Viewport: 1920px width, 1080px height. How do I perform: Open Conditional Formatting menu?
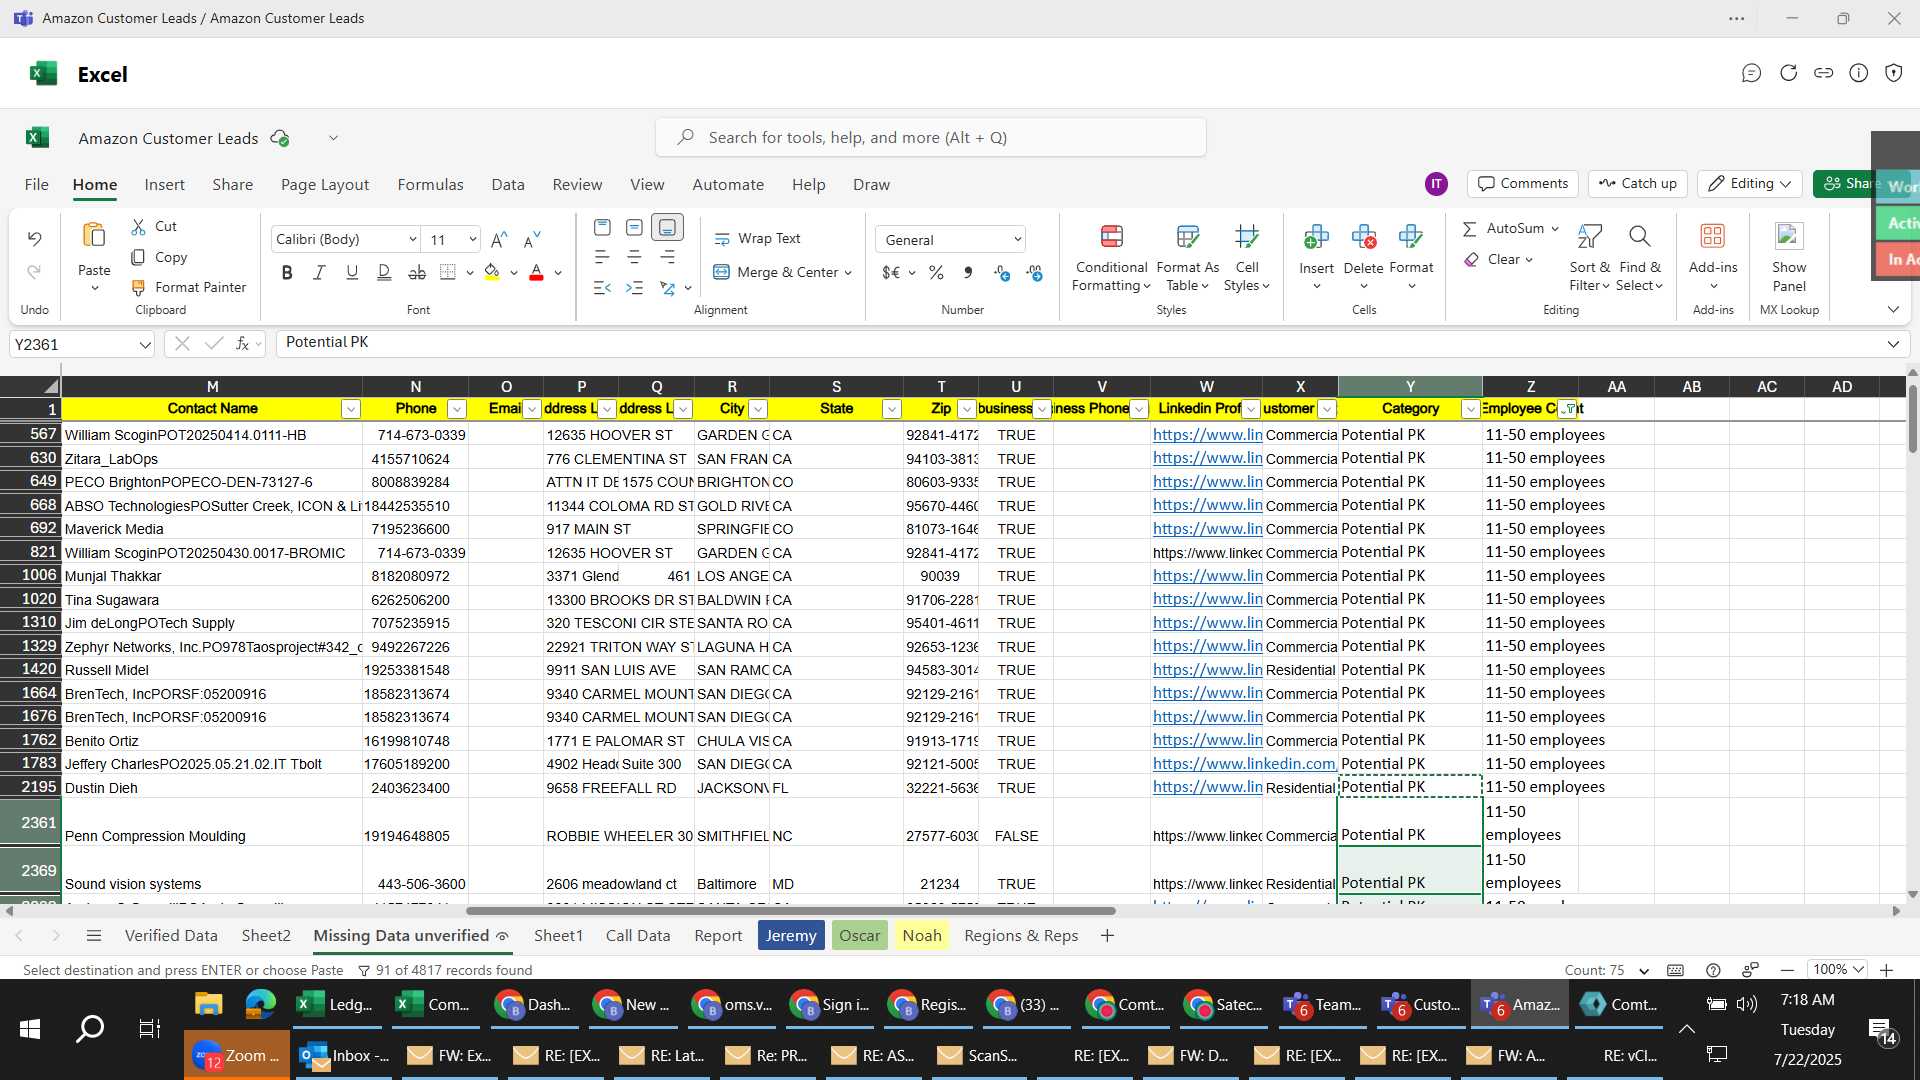(x=1111, y=258)
